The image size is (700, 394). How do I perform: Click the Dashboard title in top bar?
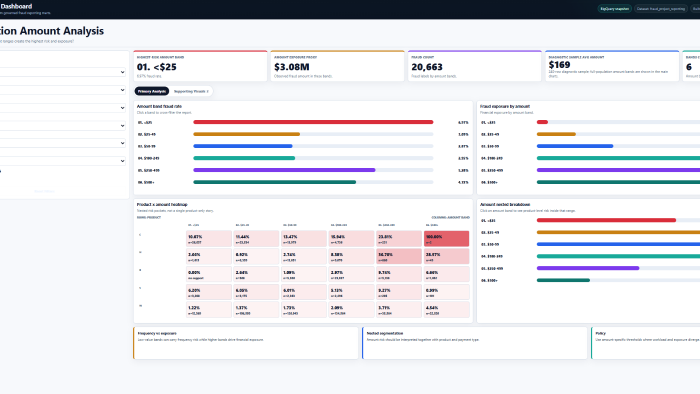[16, 6]
